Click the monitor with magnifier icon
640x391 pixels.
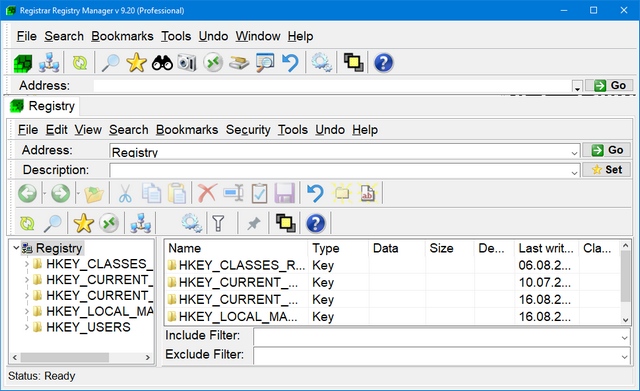265,63
